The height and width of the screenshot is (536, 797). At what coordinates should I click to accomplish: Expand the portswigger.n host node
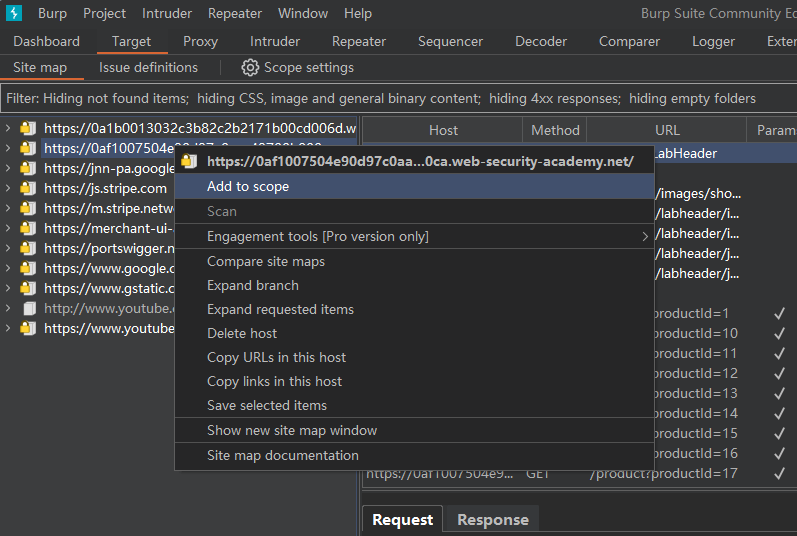pos(8,248)
